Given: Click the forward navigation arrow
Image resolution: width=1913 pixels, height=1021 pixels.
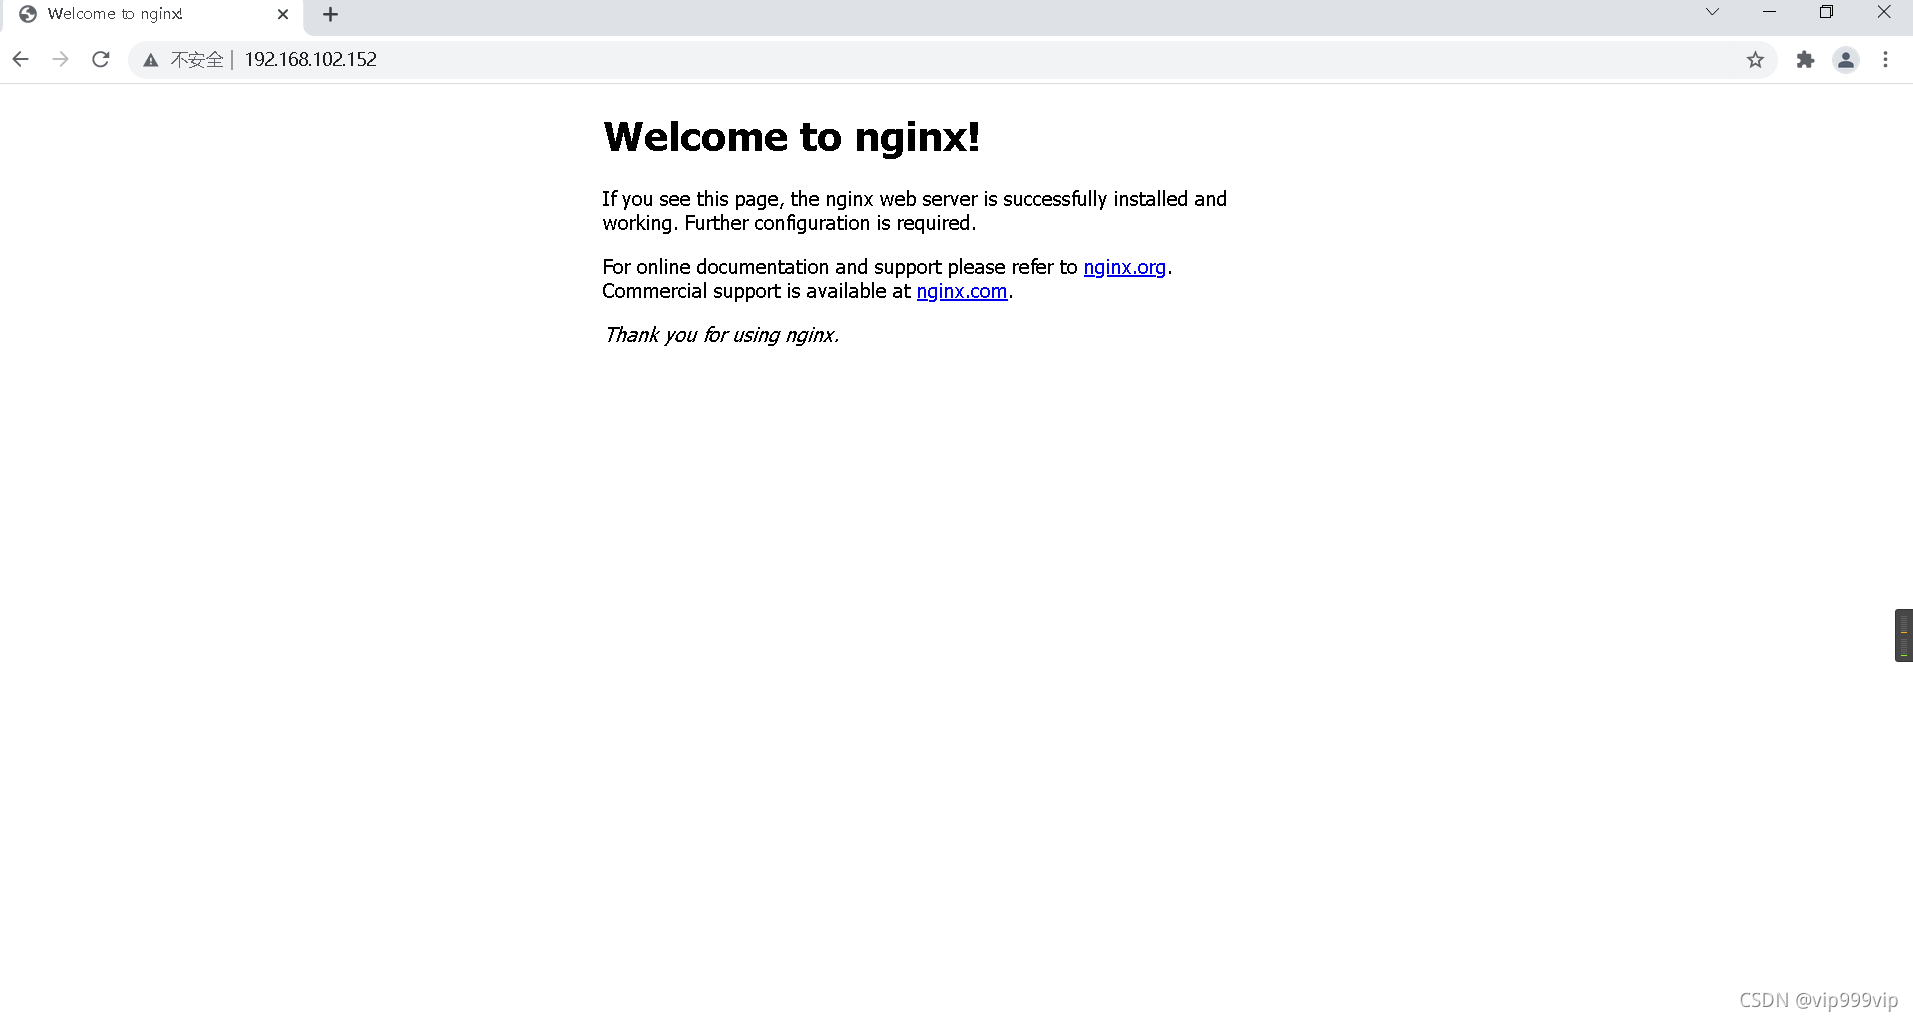Looking at the screenshot, I should tap(60, 59).
